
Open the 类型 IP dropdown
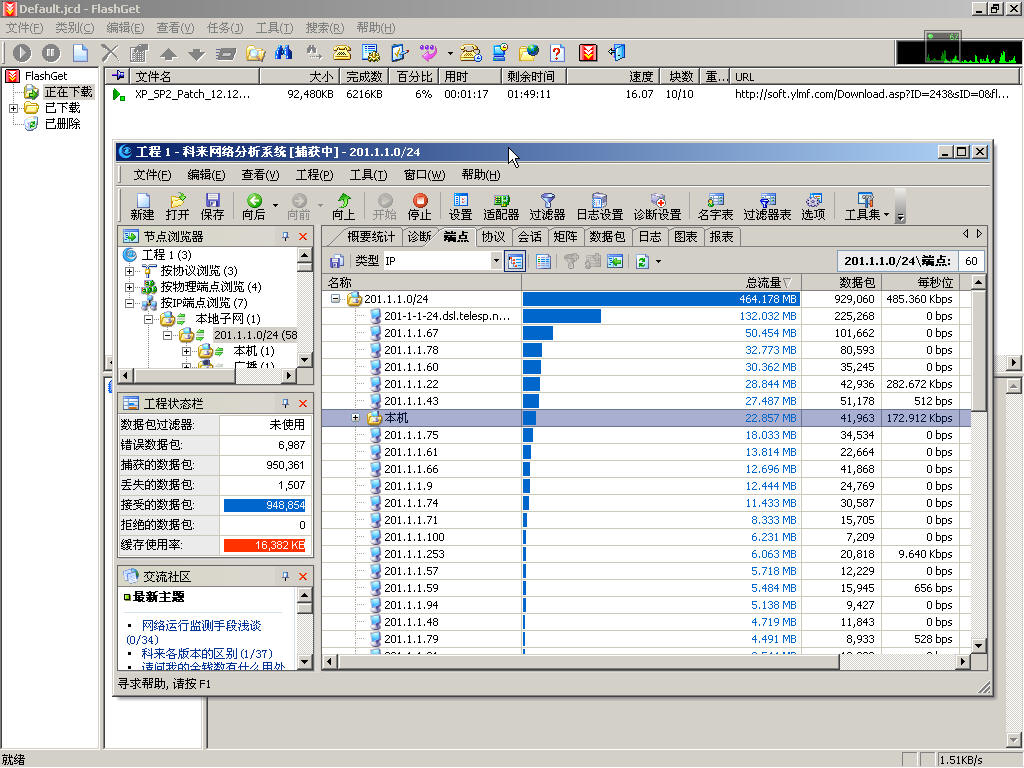pos(495,261)
